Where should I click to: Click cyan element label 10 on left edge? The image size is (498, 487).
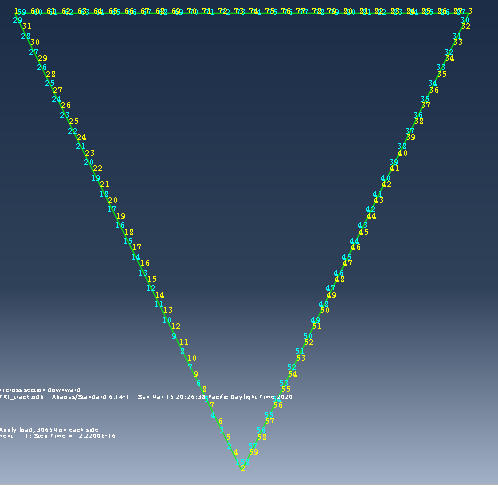tap(167, 320)
